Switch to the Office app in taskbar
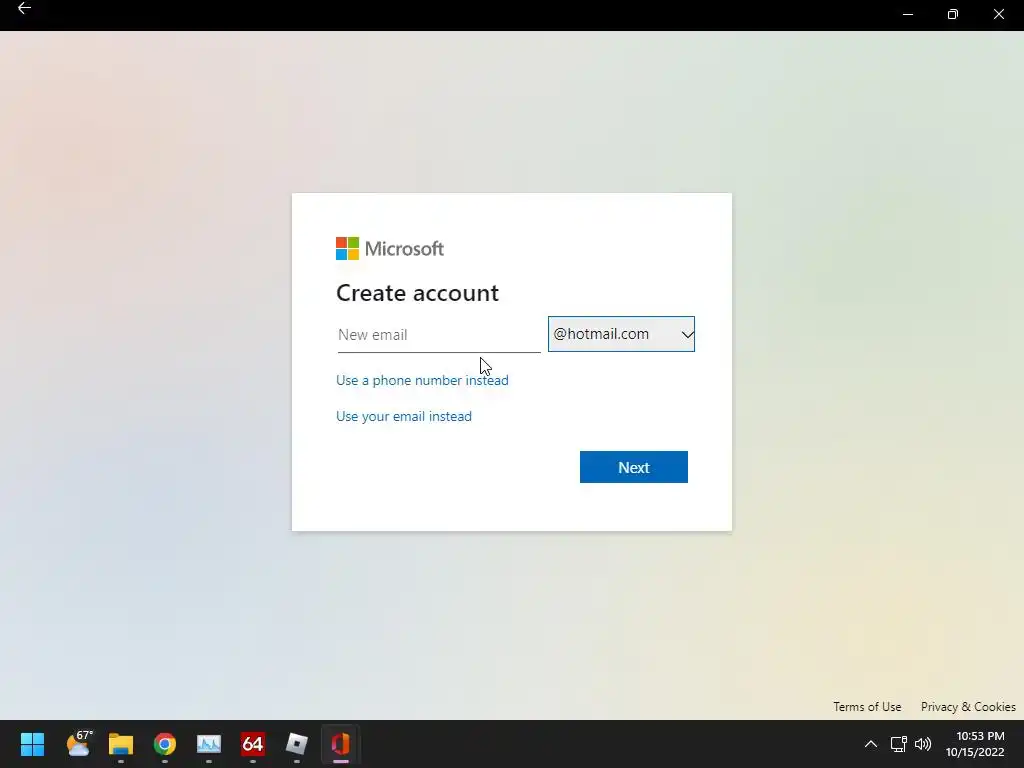This screenshot has height=768, width=1024. [341, 744]
